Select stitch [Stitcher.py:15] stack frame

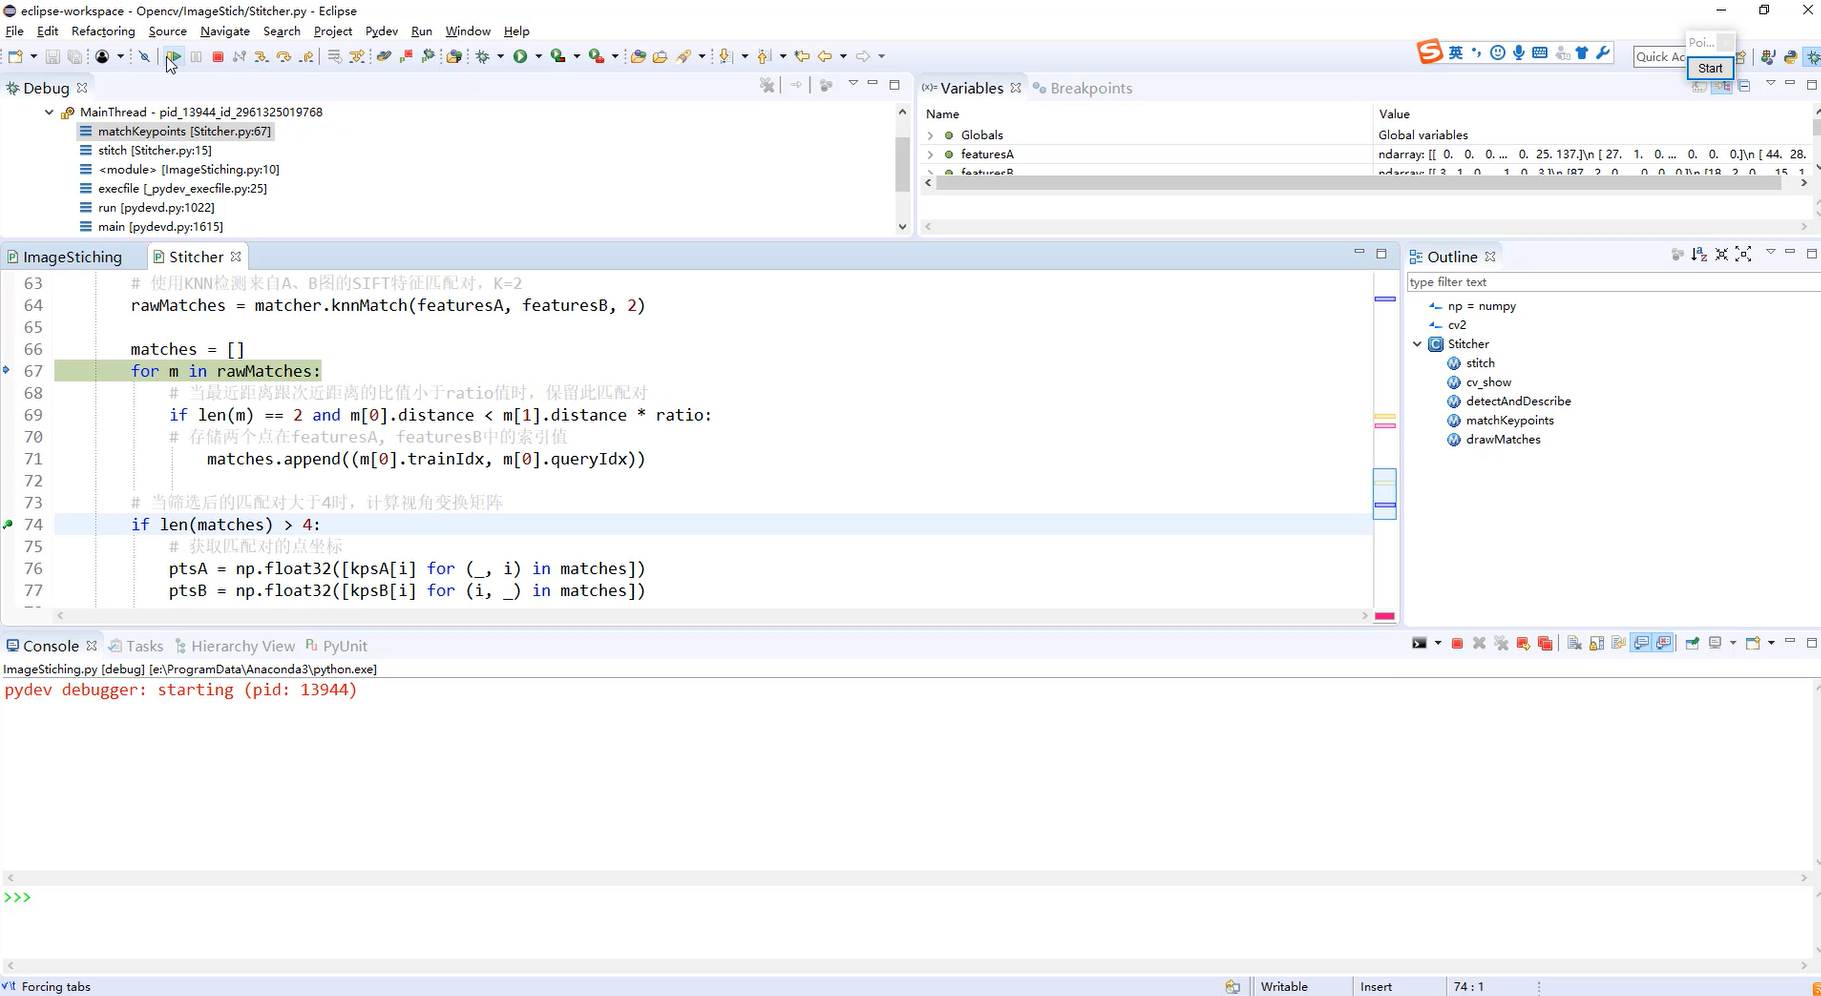145,150
